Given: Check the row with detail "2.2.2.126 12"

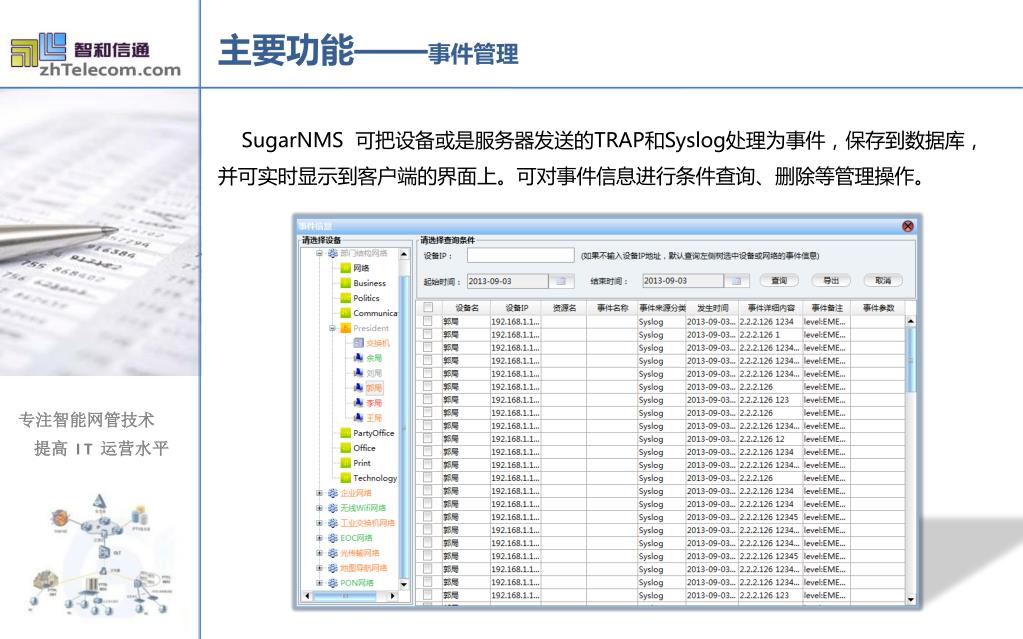Looking at the screenshot, I should [x=428, y=439].
